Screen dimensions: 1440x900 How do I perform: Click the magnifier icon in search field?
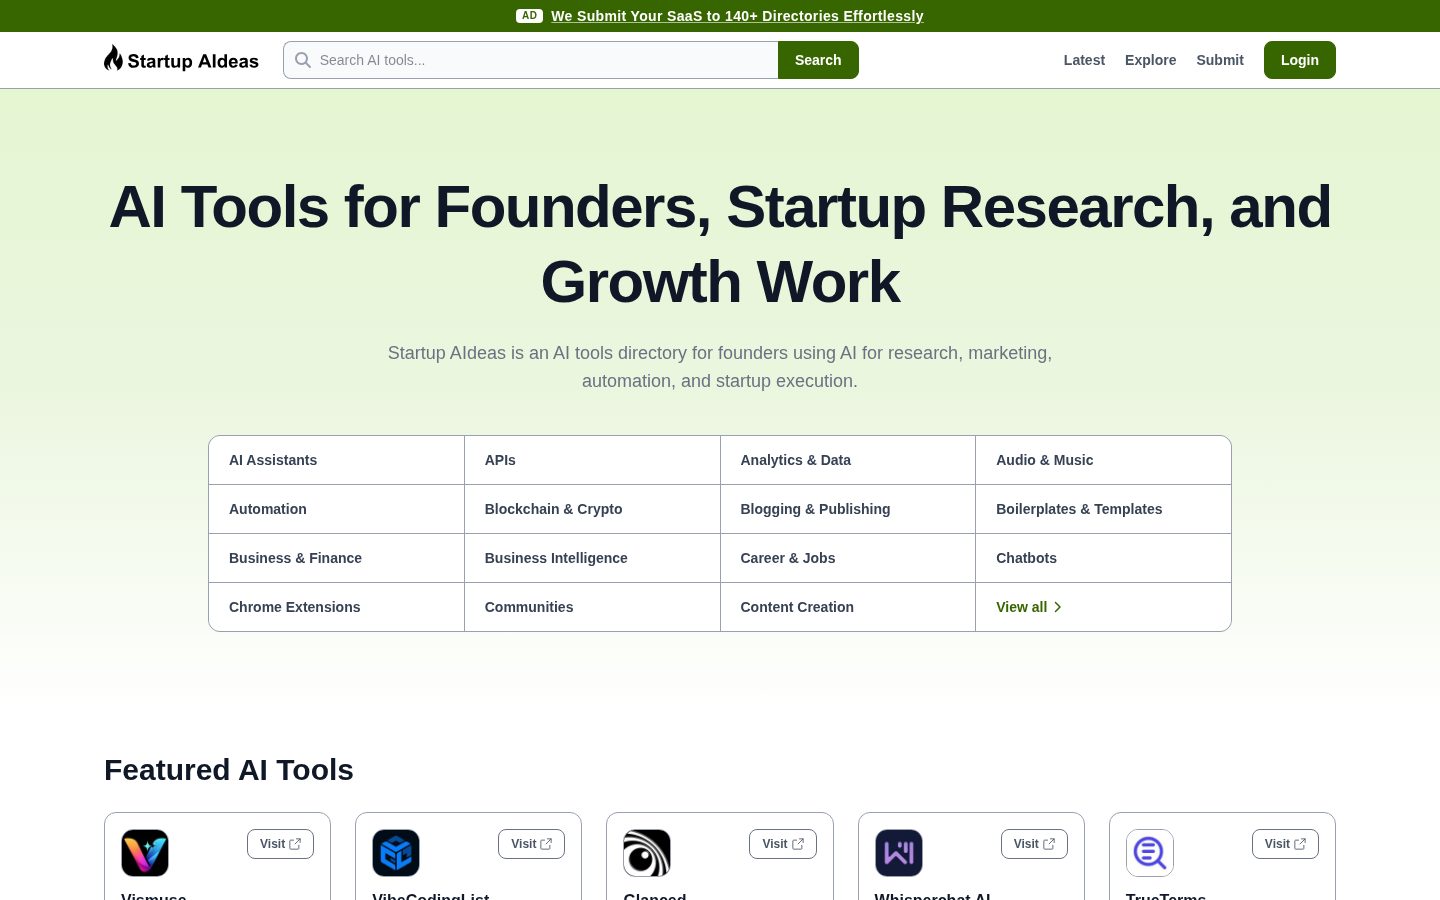[x=303, y=60]
